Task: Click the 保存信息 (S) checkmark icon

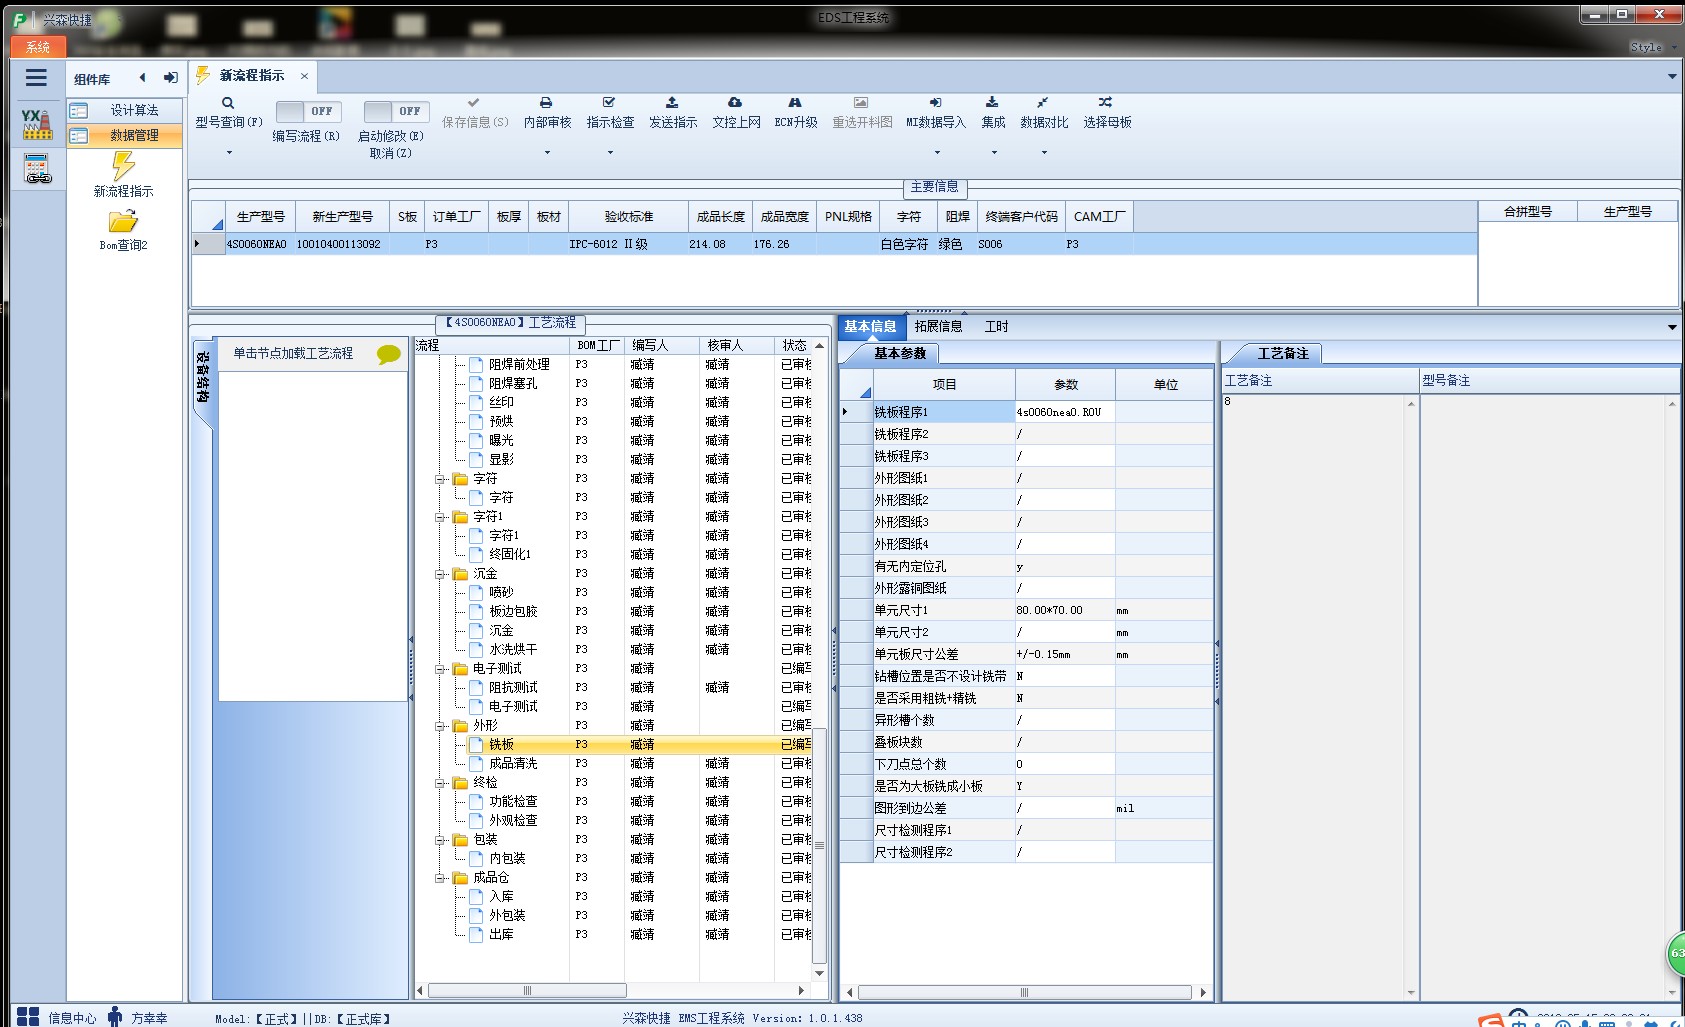Action: click(474, 102)
